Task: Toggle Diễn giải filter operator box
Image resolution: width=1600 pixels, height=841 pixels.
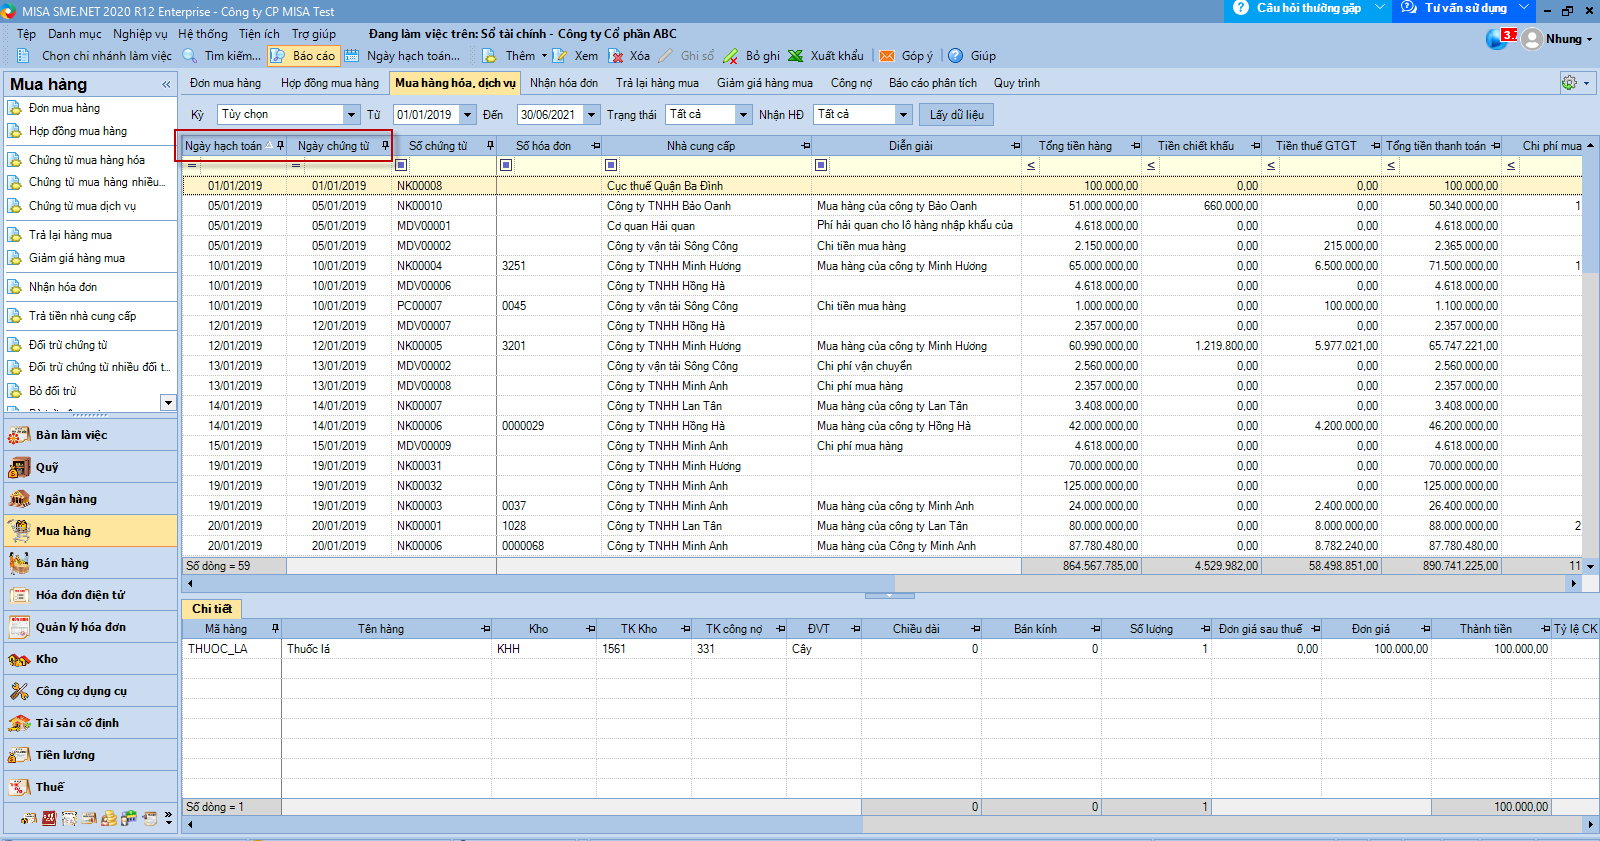Action: [x=821, y=165]
